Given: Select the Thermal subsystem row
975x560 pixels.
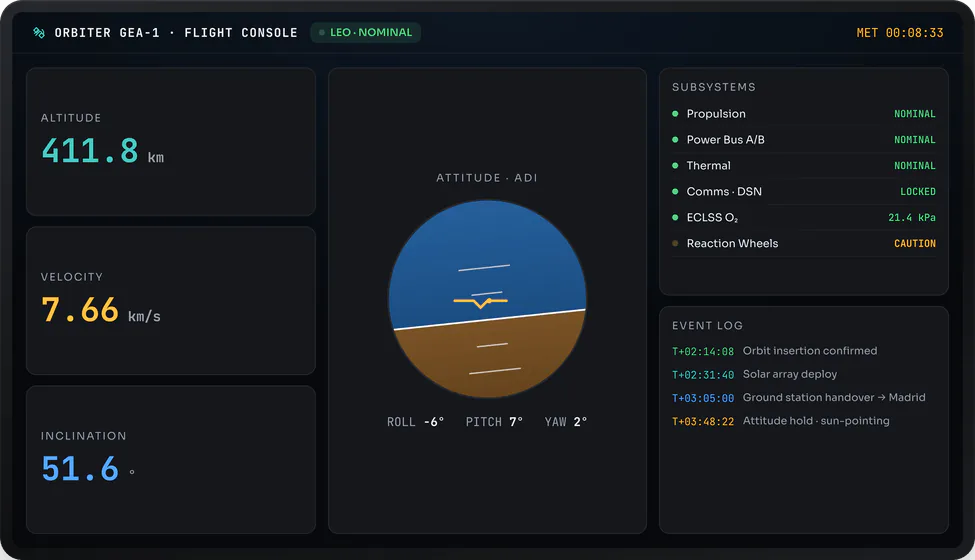Looking at the screenshot, I should coord(803,166).
